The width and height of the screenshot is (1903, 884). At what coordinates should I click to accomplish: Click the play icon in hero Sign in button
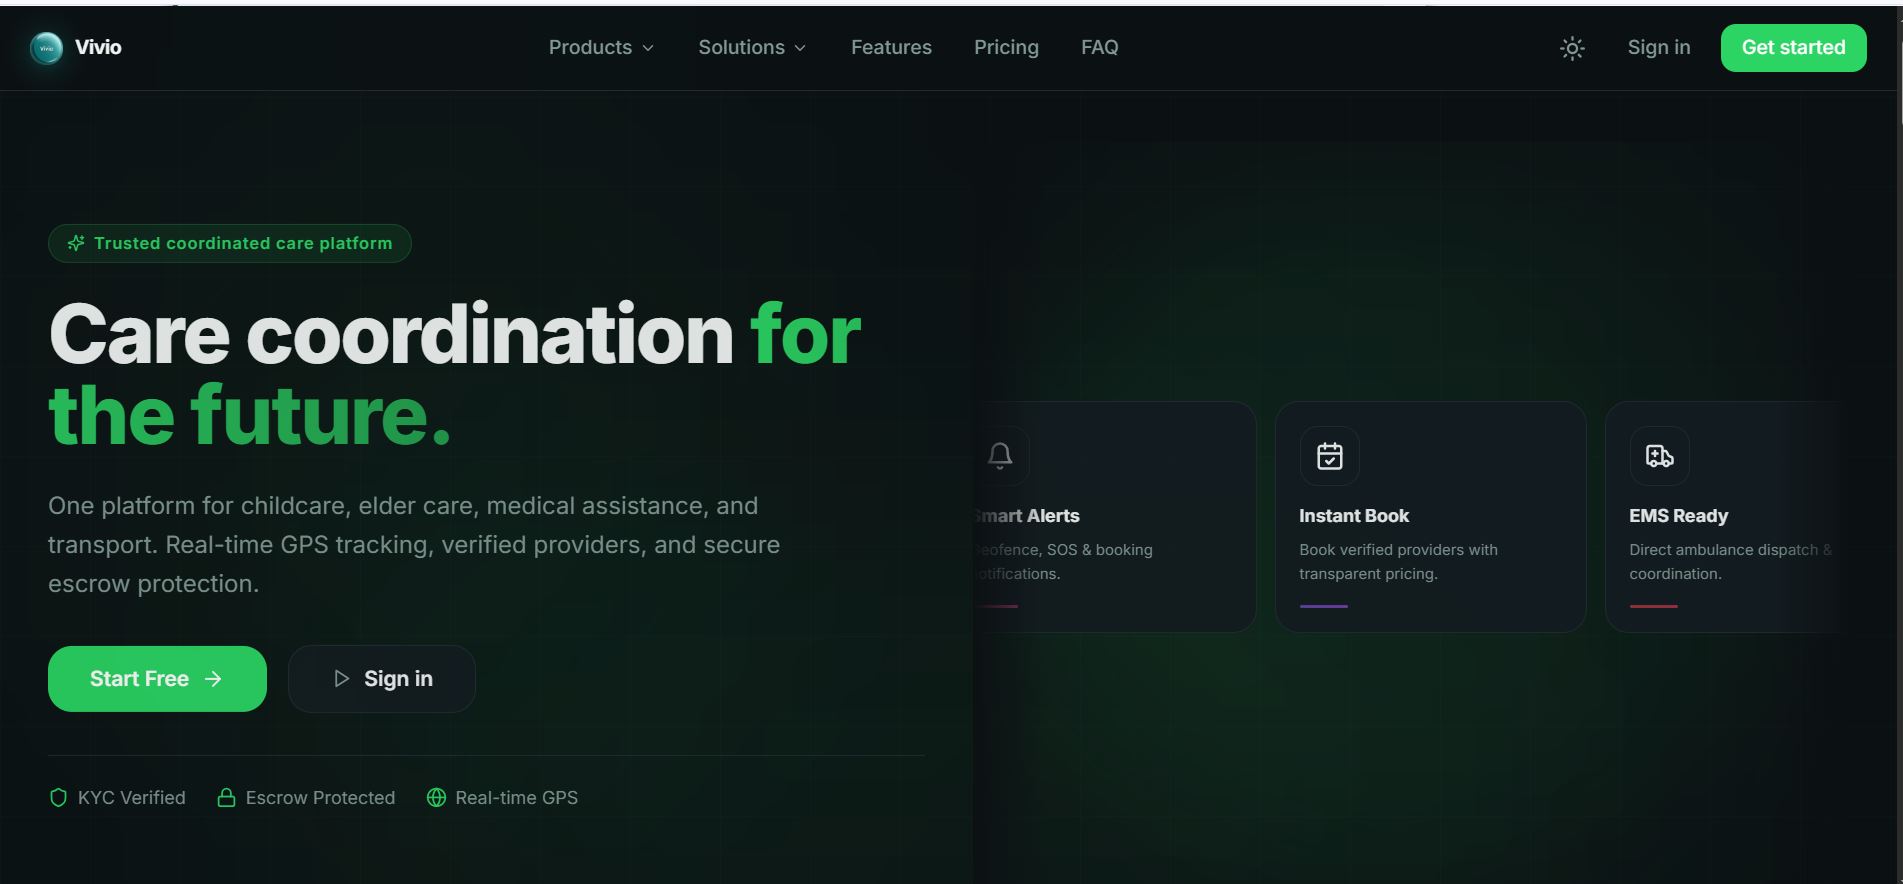[x=341, y=678]
